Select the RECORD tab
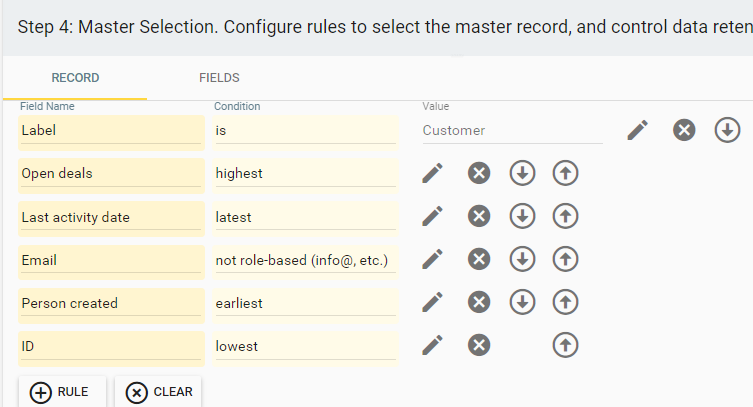Screen dimensions: 753x407 (x=75, y=78)
